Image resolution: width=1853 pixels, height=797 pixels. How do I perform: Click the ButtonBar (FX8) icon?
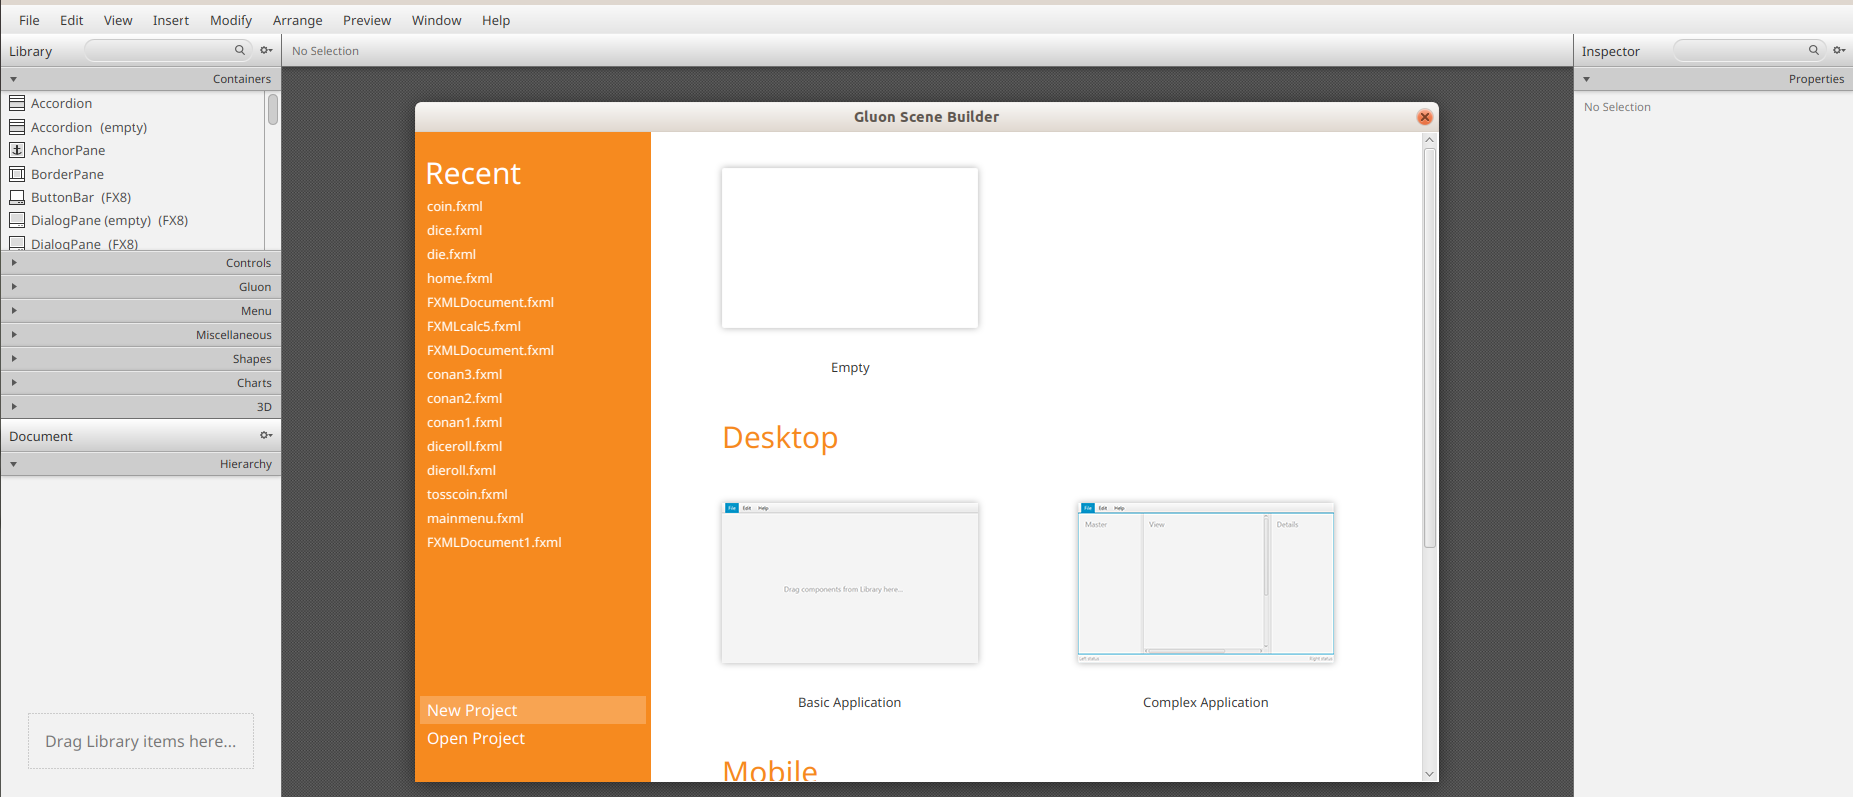point(17,198)
